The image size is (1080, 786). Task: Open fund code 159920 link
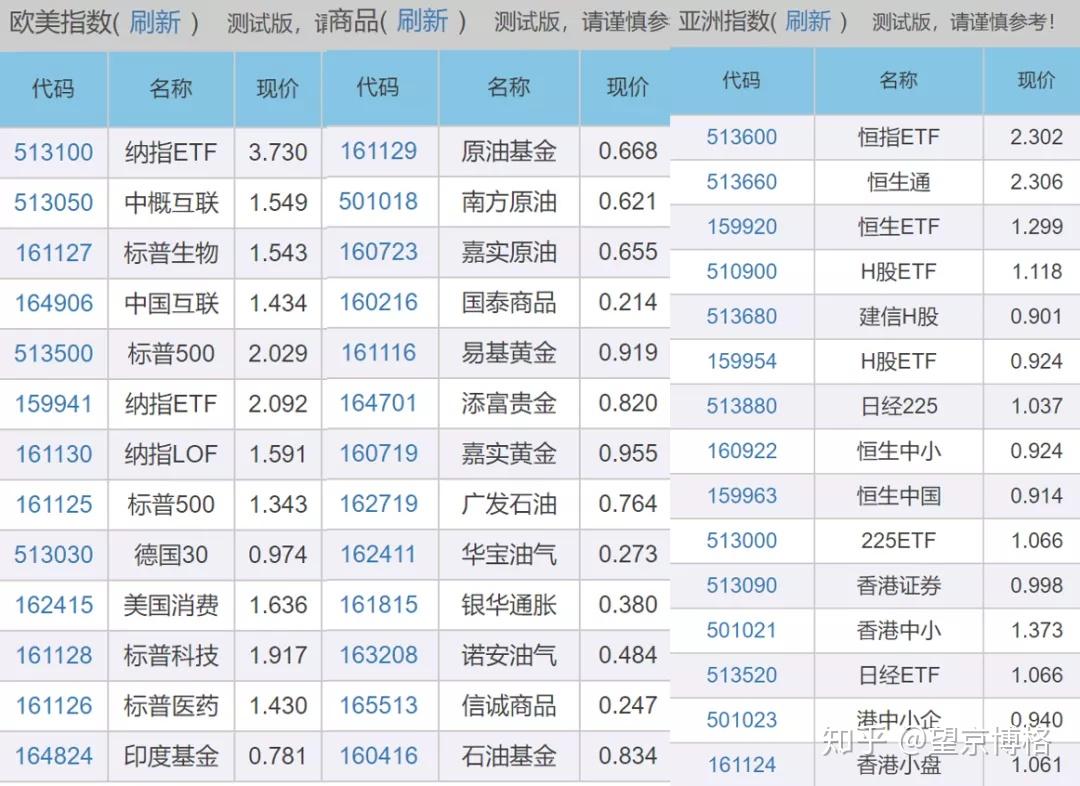pyautogui.click(x=742, y=227)
